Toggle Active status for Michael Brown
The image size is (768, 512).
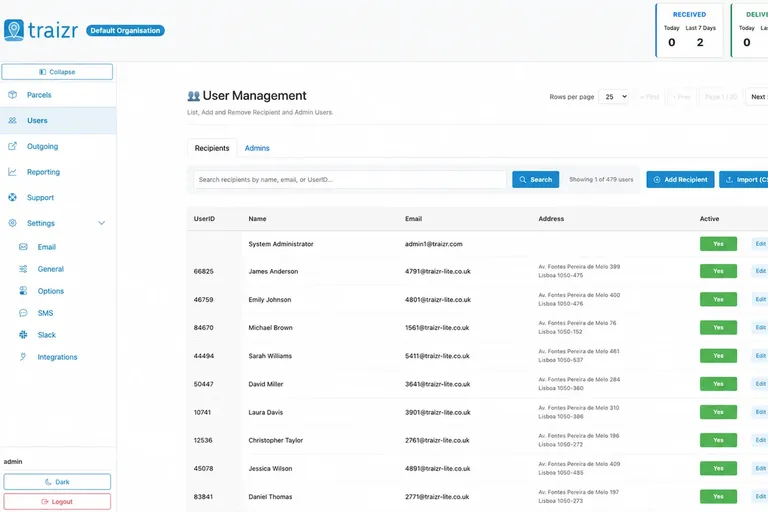pyautogui.click(x=718, y=327)
